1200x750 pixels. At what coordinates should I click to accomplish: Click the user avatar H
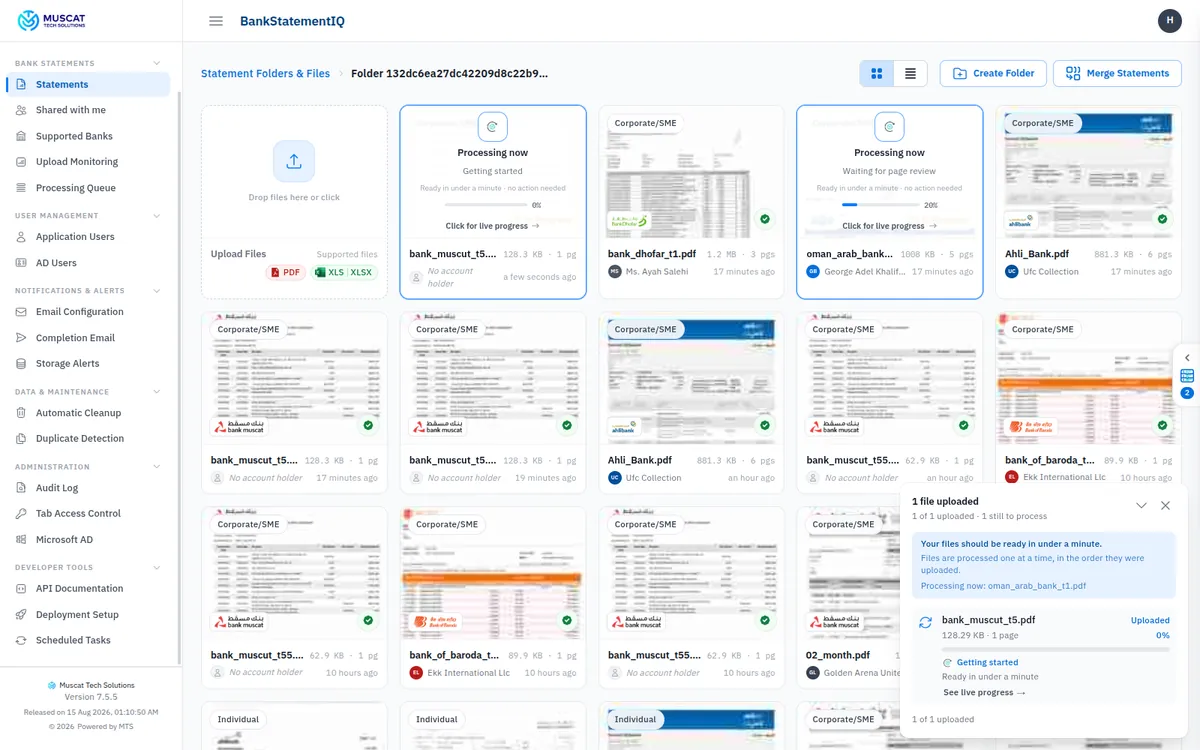1169,20
